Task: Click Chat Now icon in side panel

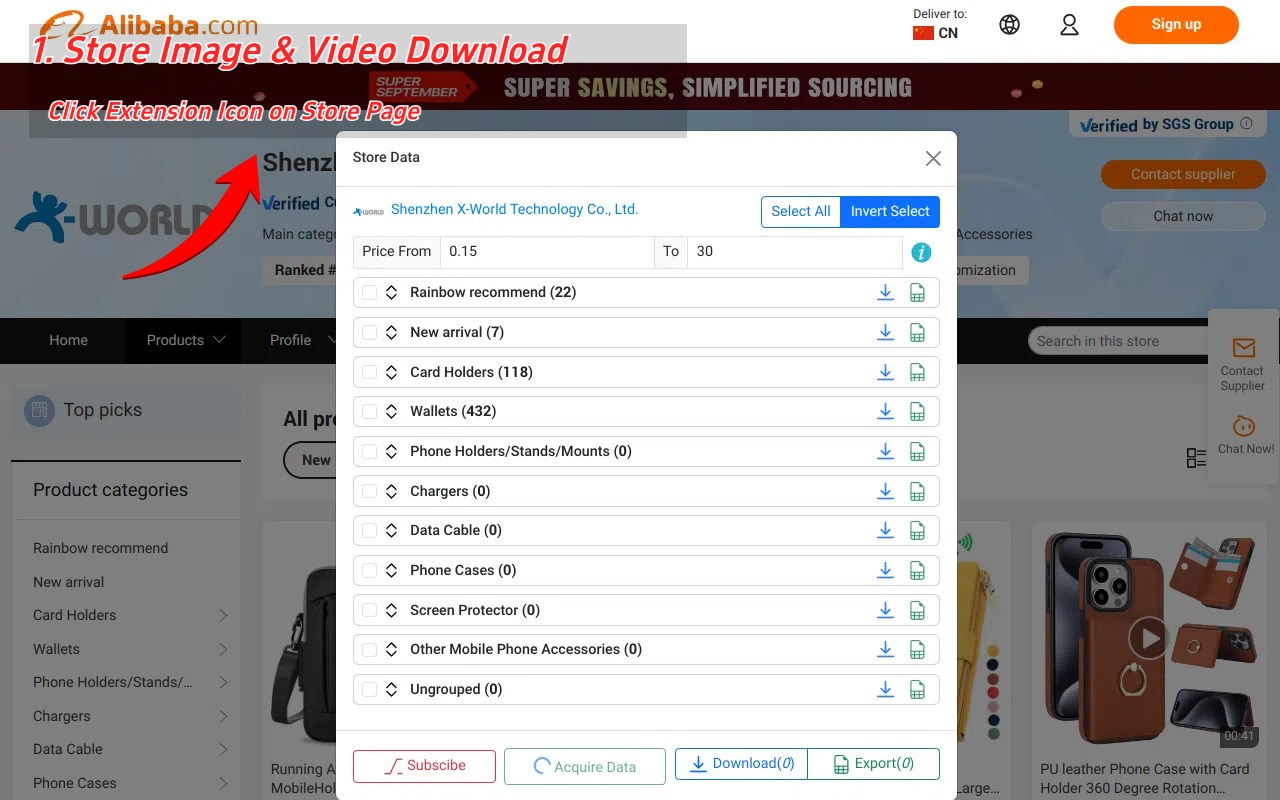Action: point(1245,426)
